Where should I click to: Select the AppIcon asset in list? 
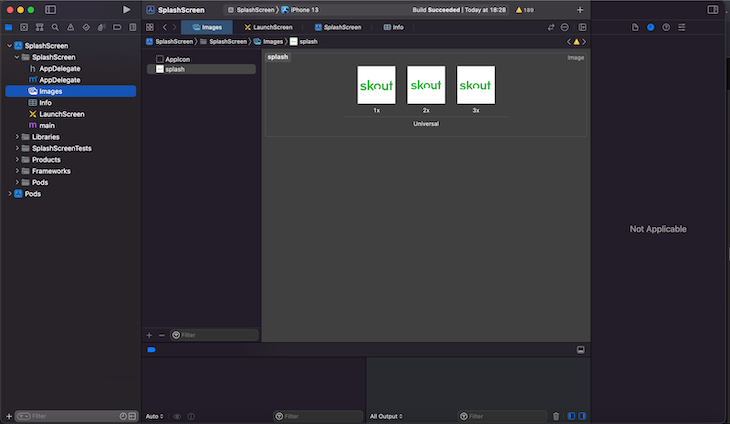point(177,60)
